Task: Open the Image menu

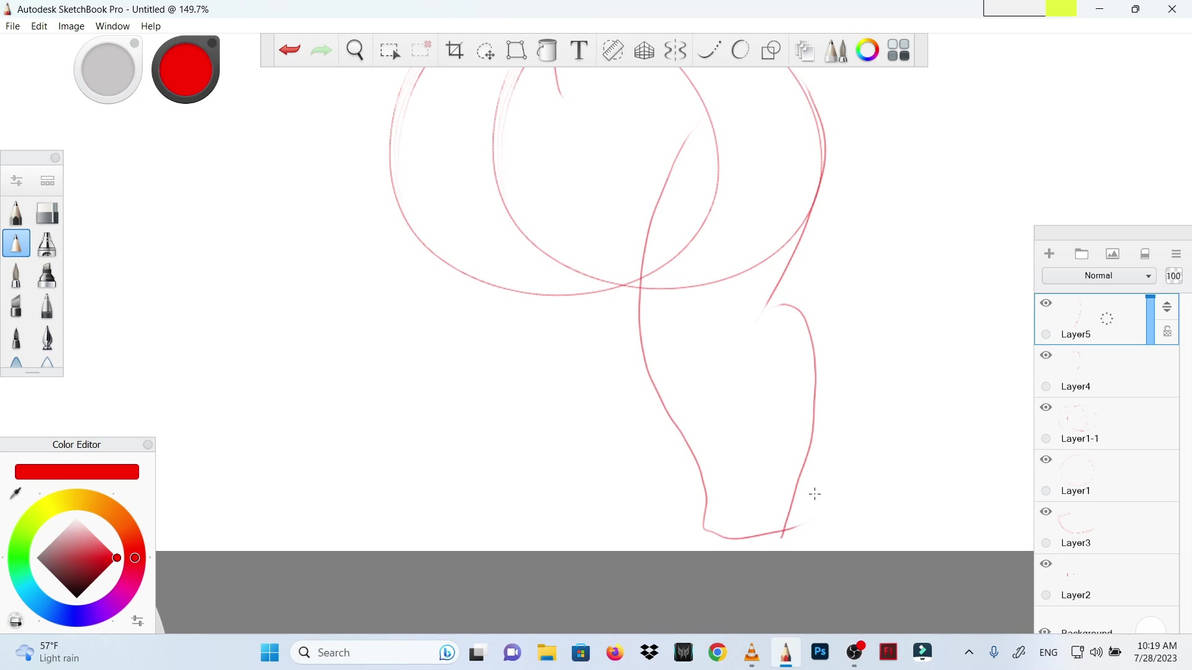Action: [71, 26]
